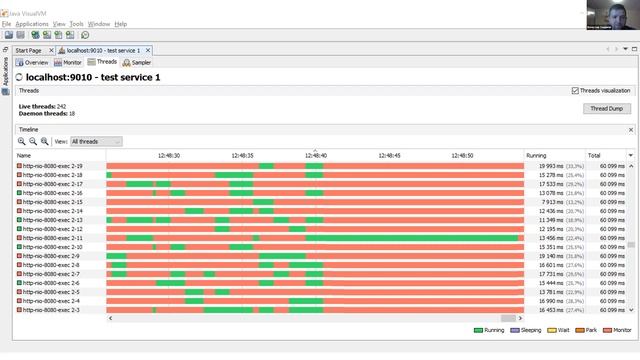Click the horizontal timeline scrollbar thumb
The image size is (640, 360).
[x=508, y=318]
